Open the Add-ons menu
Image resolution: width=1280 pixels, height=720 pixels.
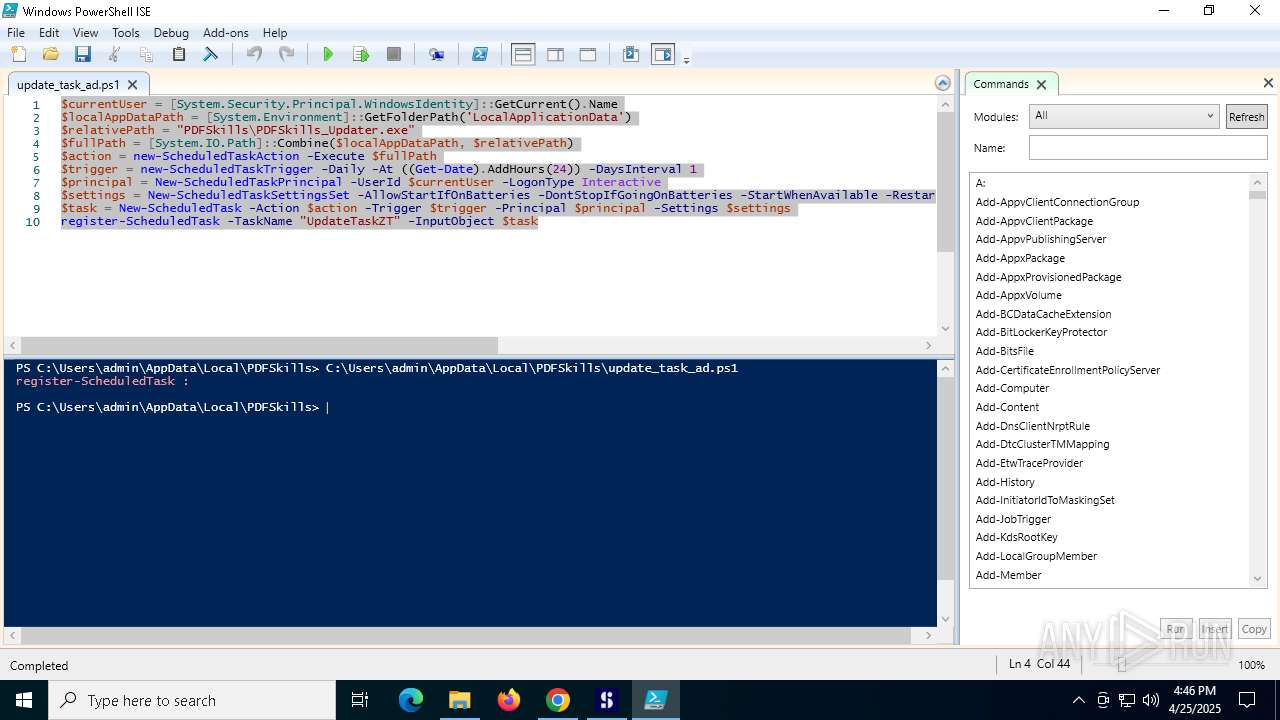(226, 33)
